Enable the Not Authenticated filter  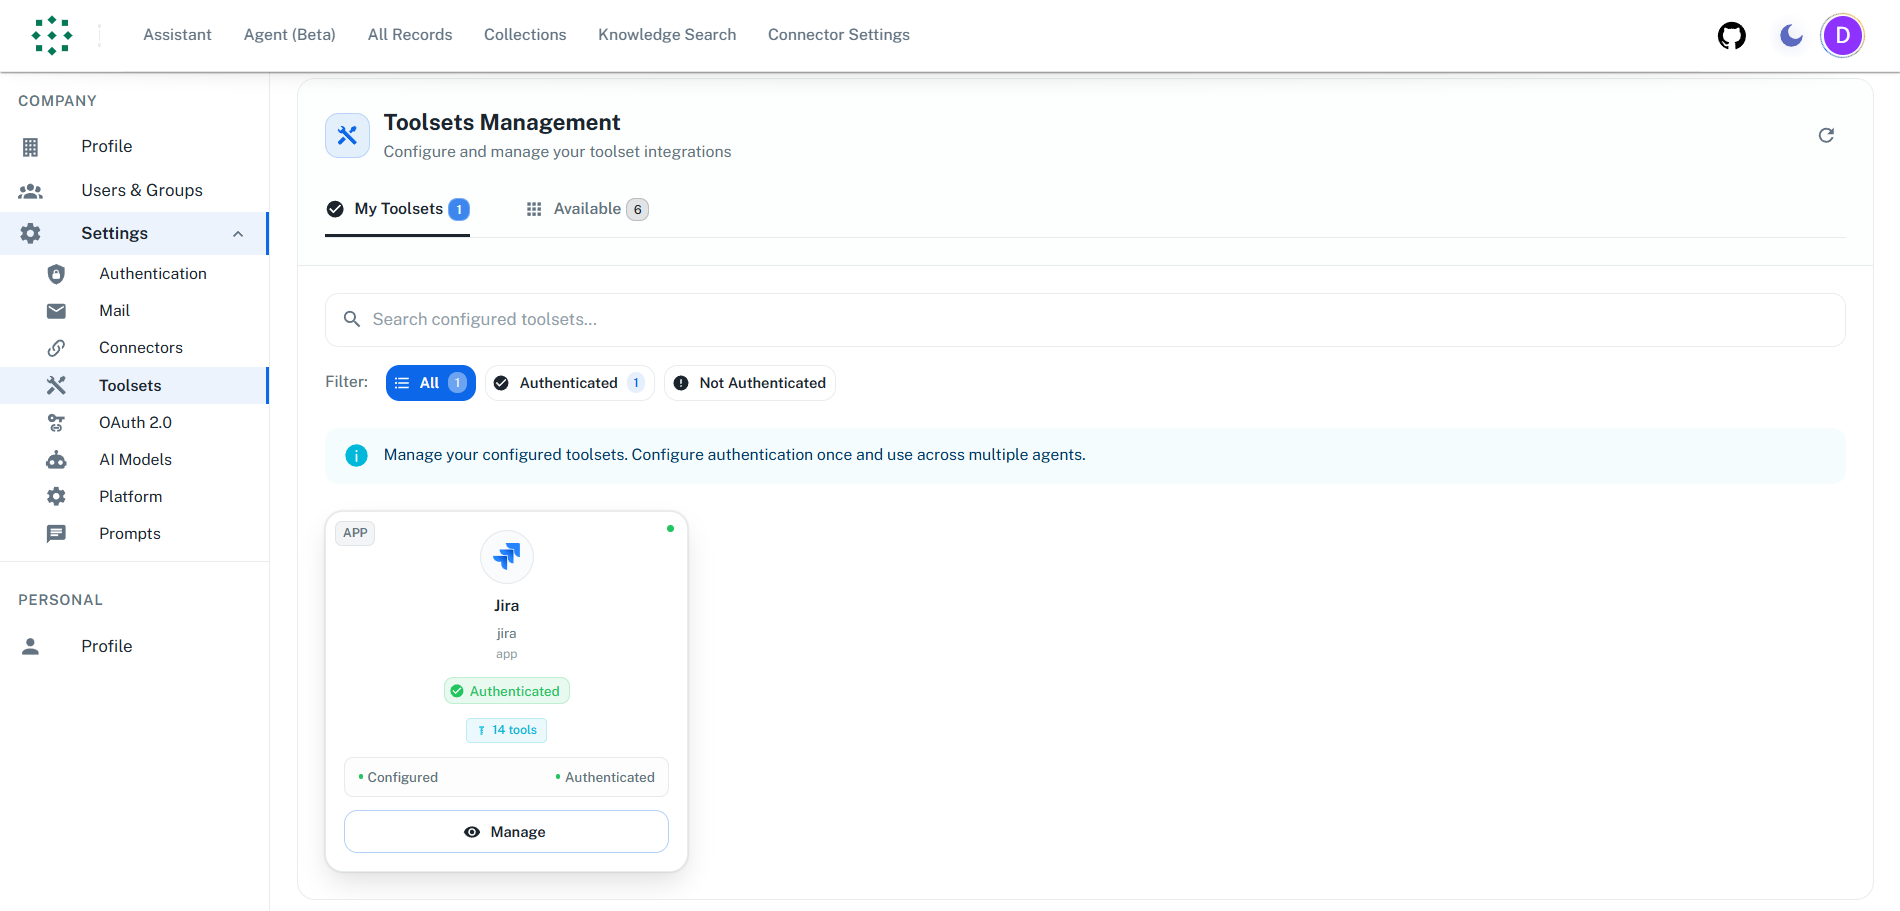[749, 382]
